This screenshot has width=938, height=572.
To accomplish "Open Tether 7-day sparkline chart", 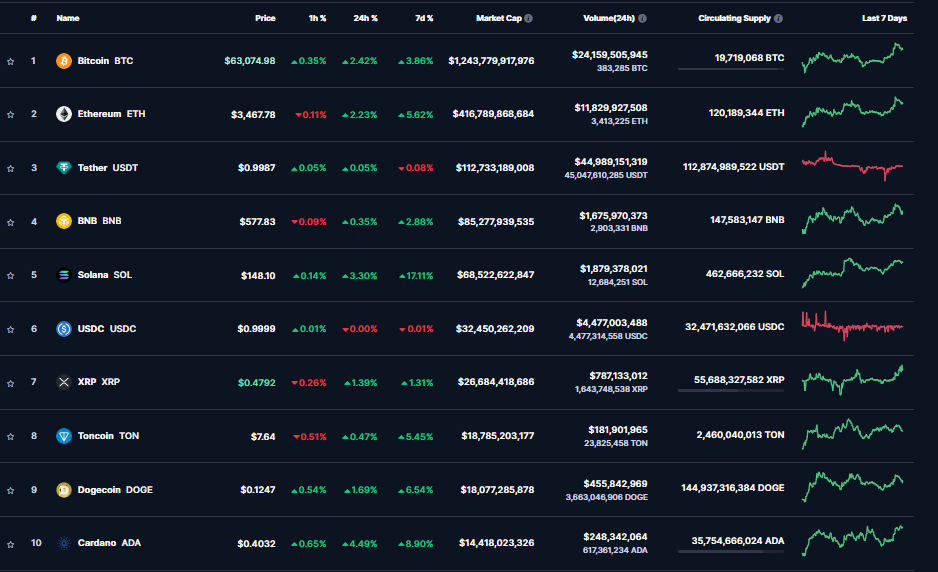I will point(852,166).
